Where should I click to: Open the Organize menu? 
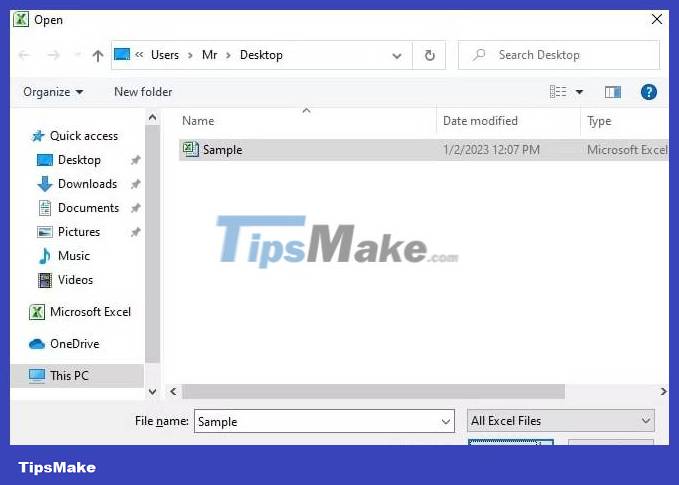[53, 92]
